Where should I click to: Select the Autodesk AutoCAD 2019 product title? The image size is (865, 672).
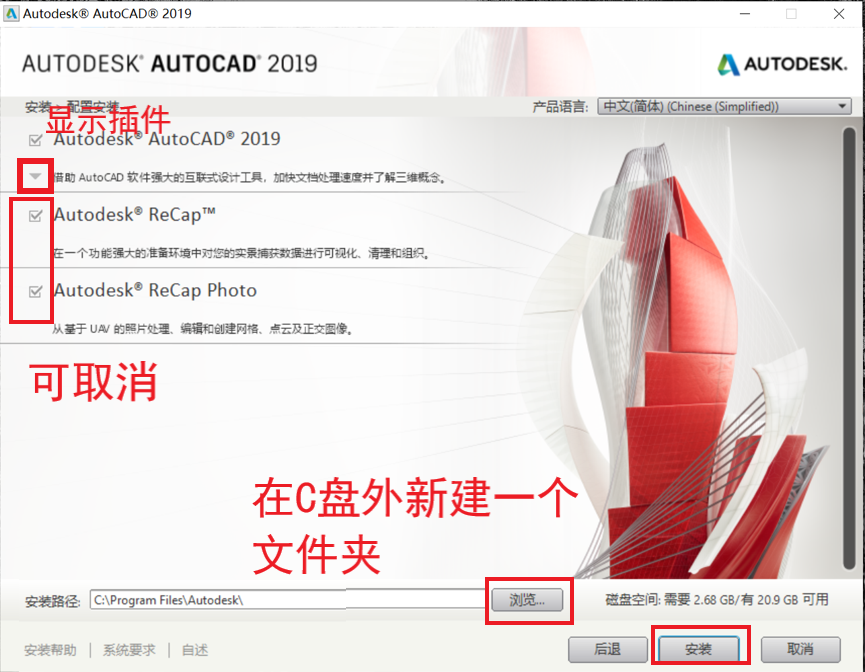point(167,139)
